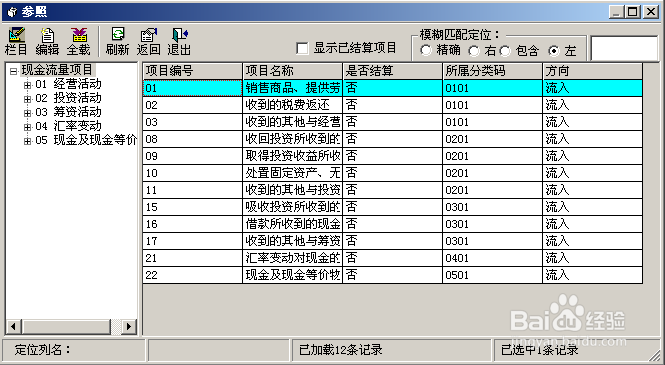665x365 pixels.
Task: Minimize the 参照 window
Action: pyautogui.click(x=616, y=11)
